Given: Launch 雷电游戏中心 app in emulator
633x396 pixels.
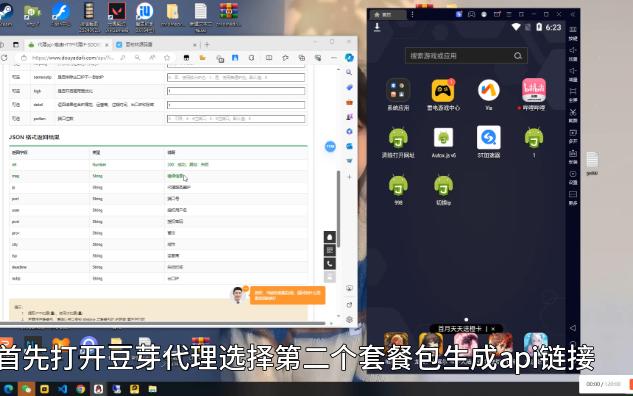Looking at the screenshot, I should pos(443,95).
